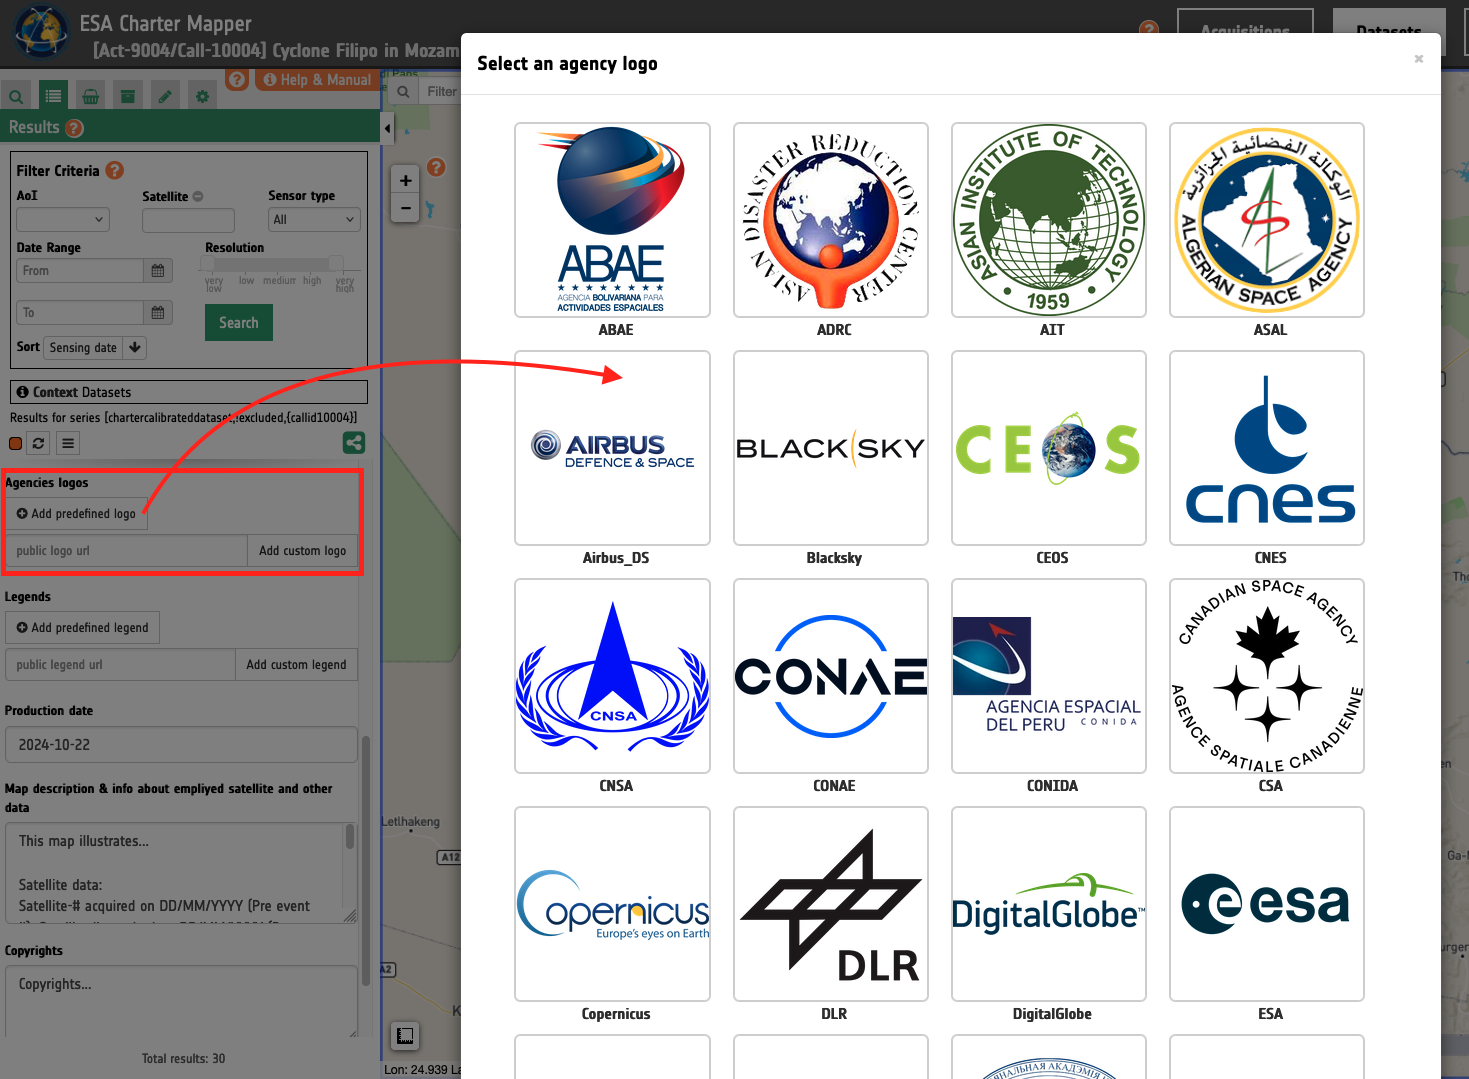Open the search tab magnifier icon

click(16, 97)
